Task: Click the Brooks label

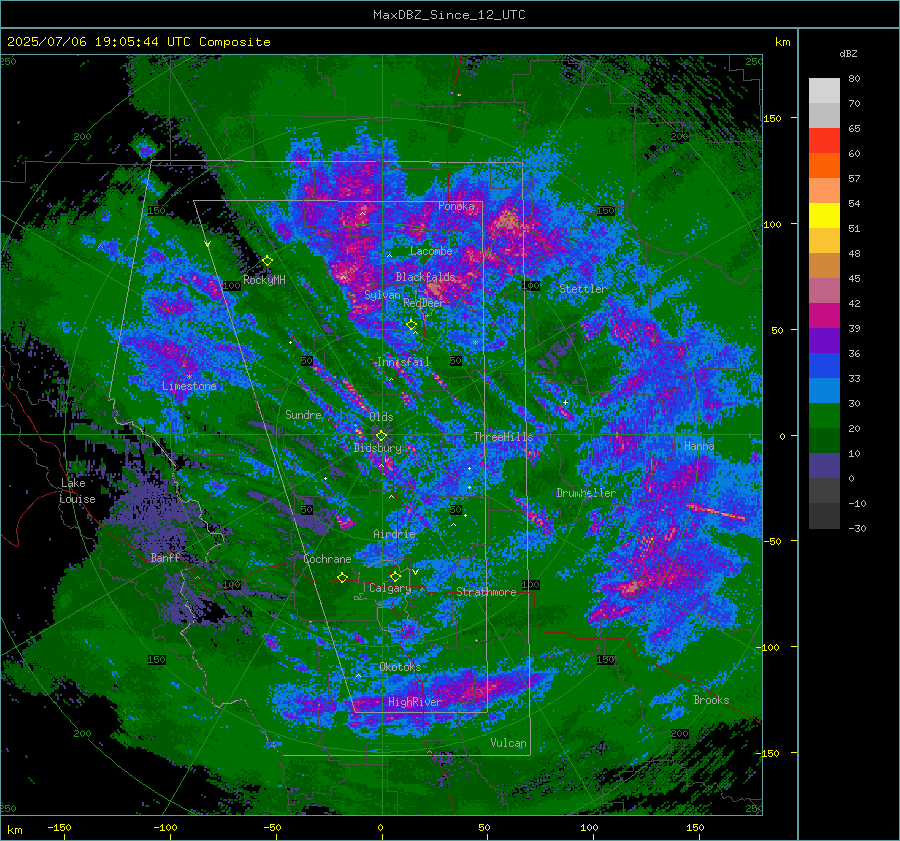Action: tap(711, 700)
